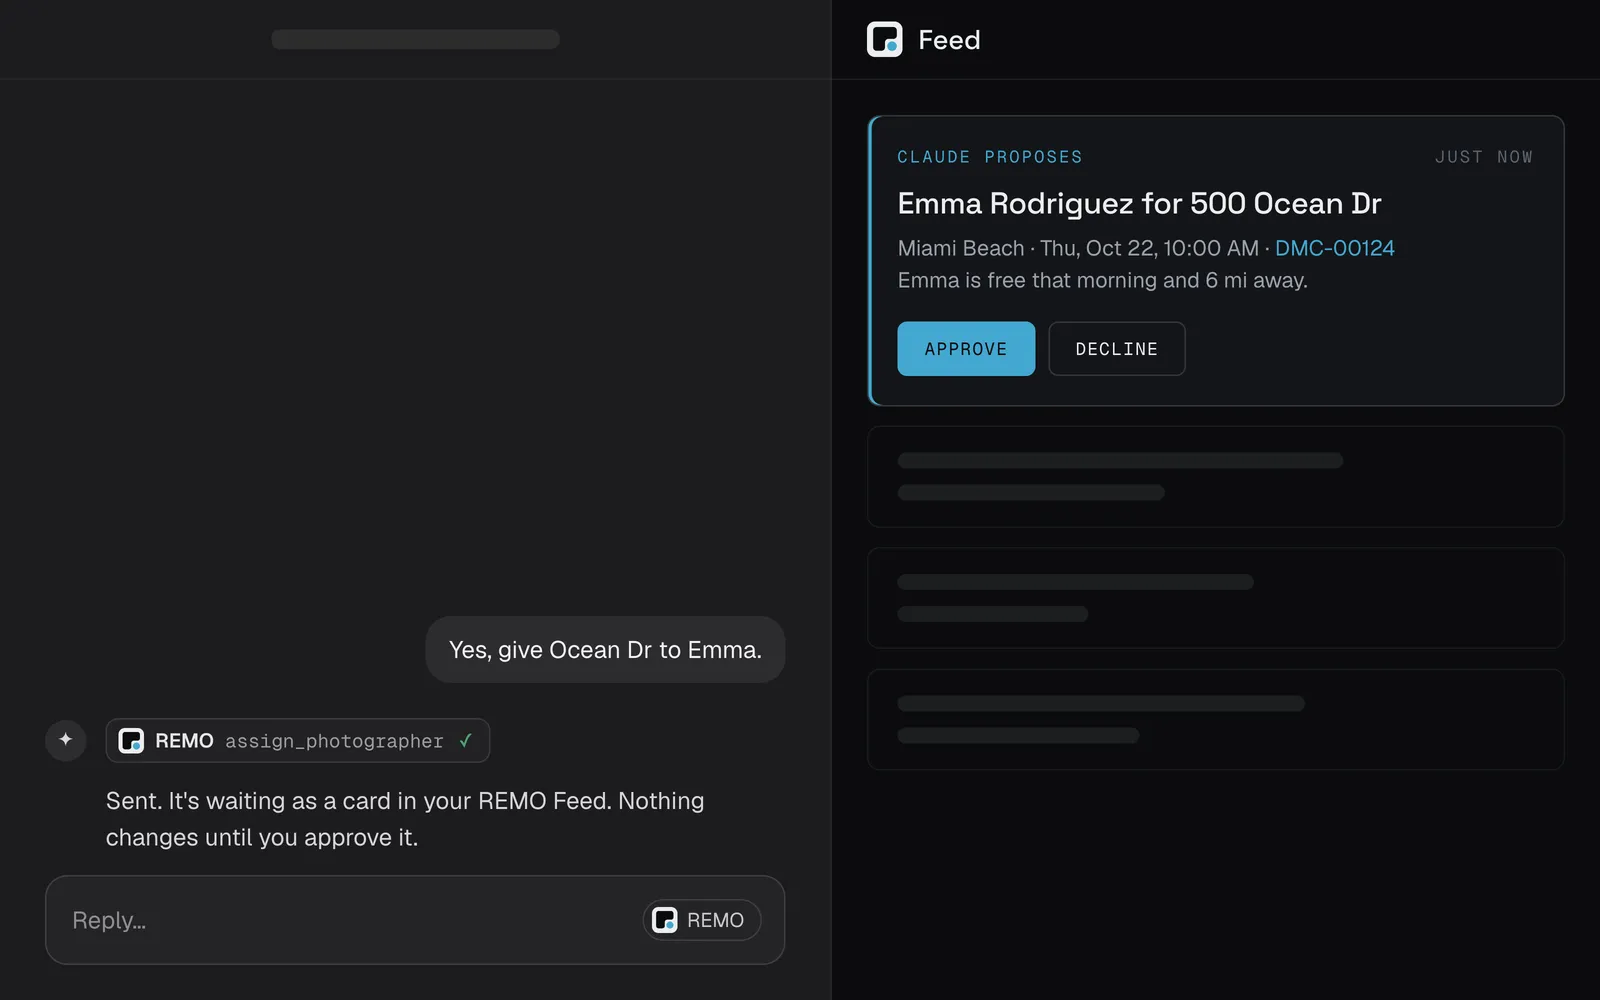Click the REMO connector chip in the reply box

tap(702, 920)
